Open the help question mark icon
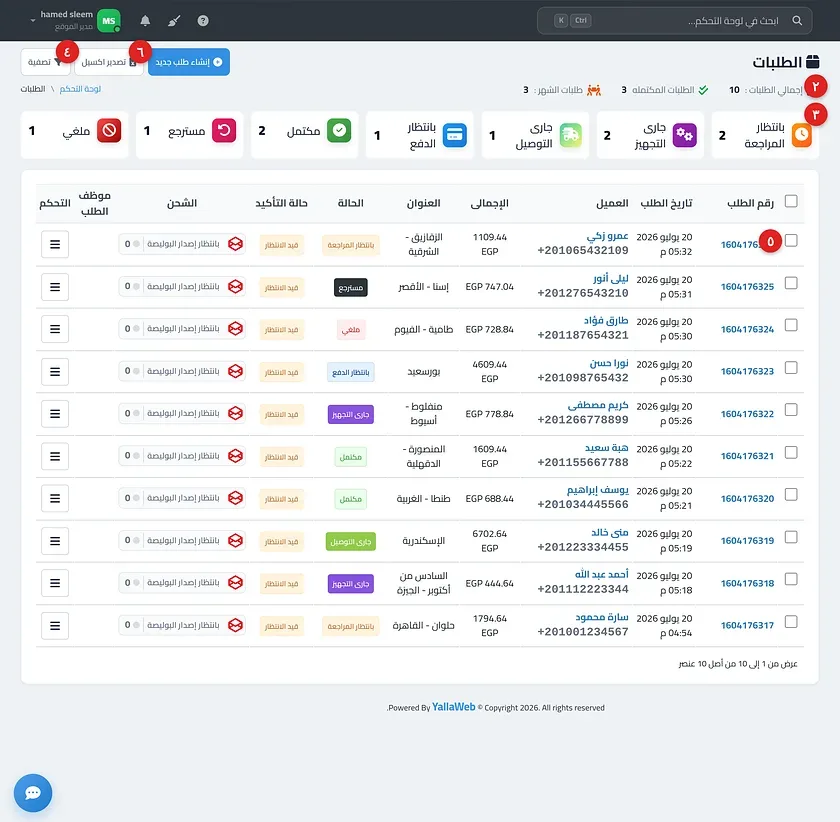 (203, 21)
